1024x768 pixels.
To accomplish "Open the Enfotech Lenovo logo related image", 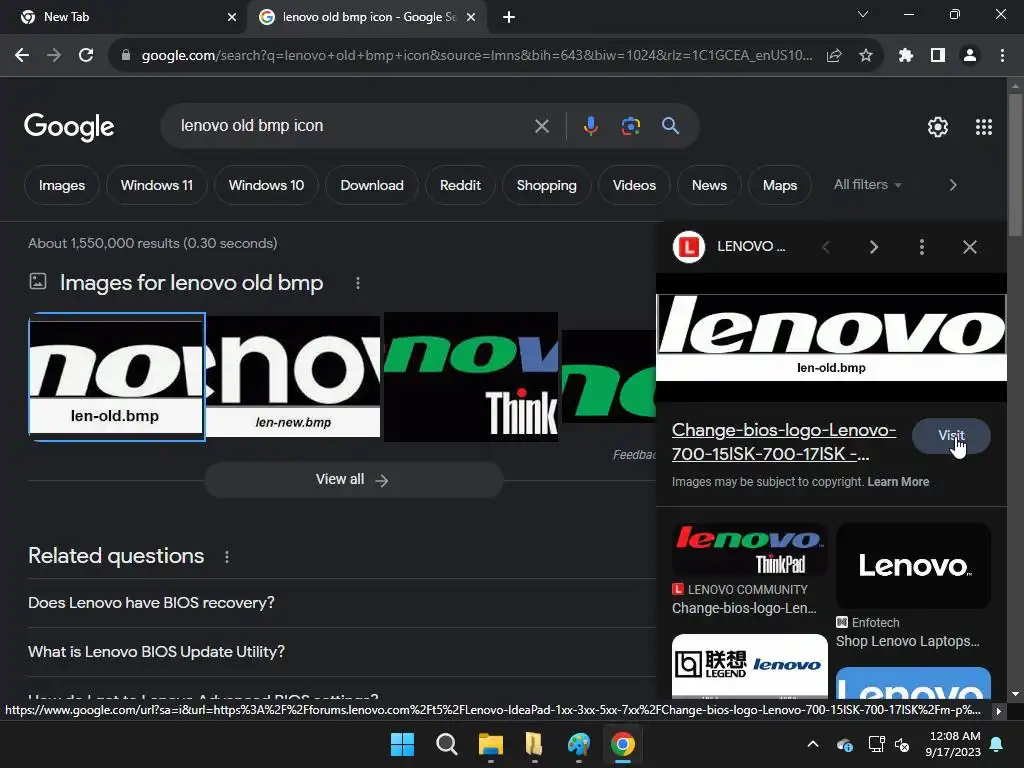I will [x=913, y=566].
